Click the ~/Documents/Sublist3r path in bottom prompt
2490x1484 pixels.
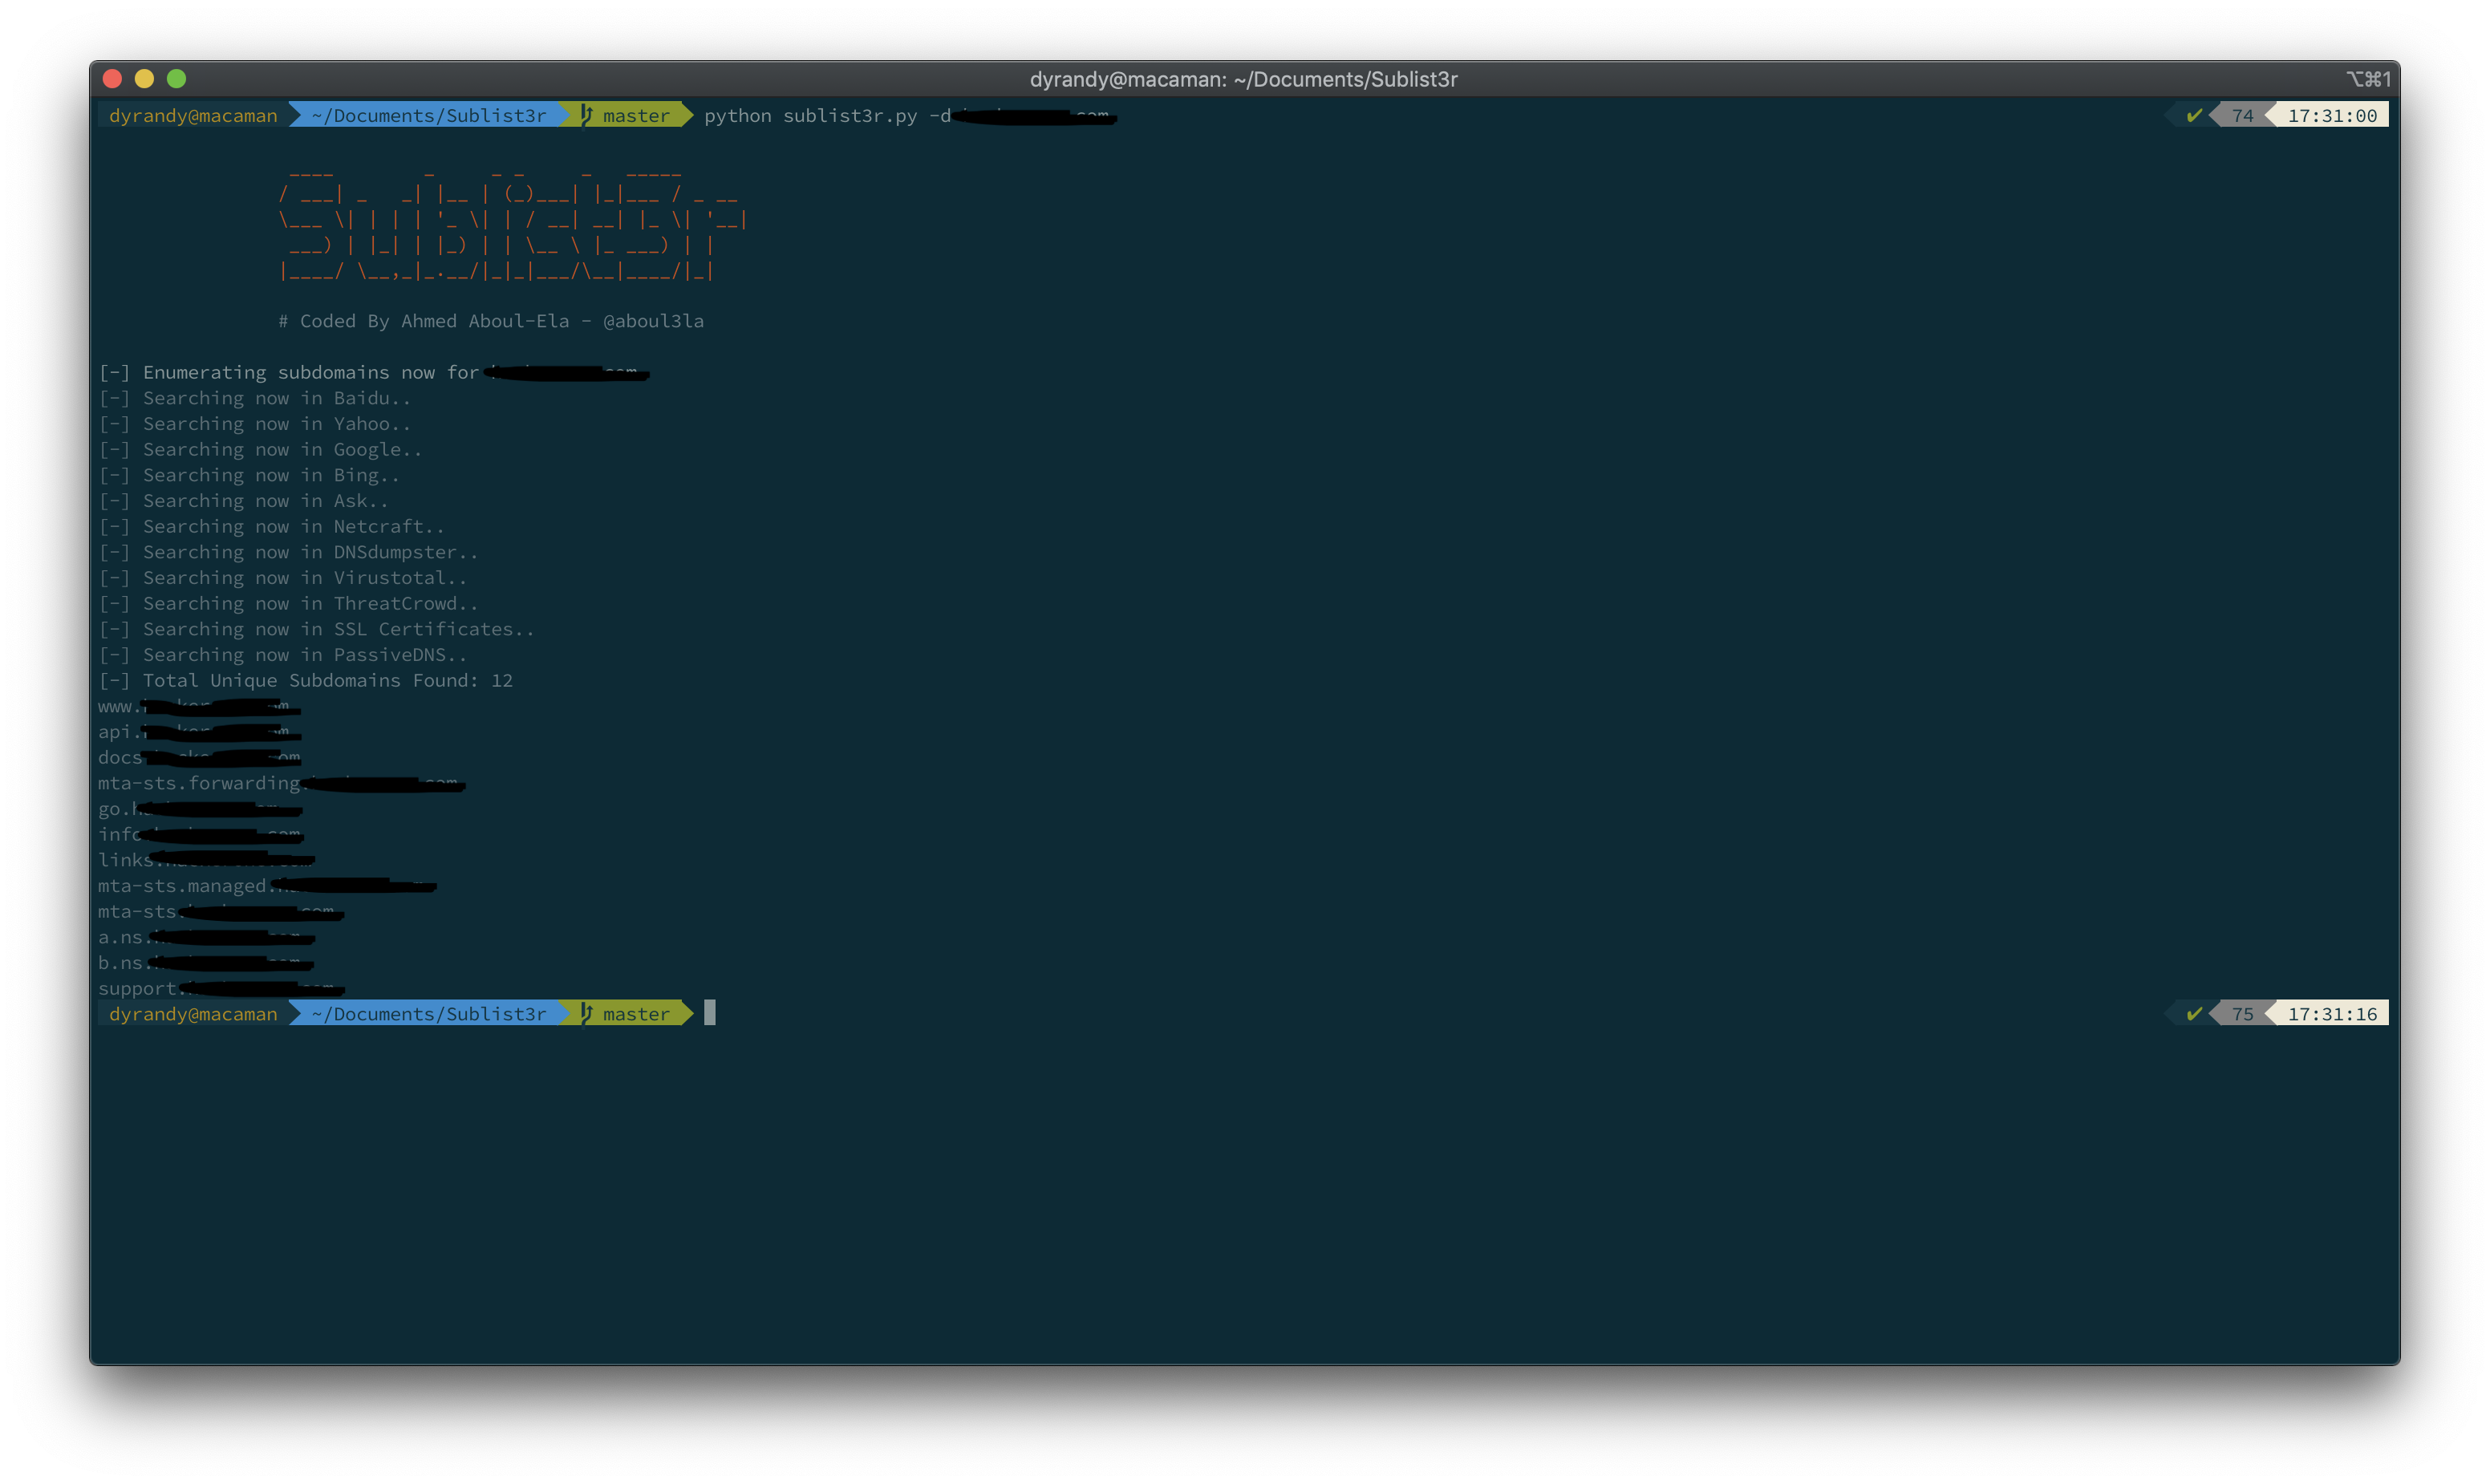(429, 1013)
